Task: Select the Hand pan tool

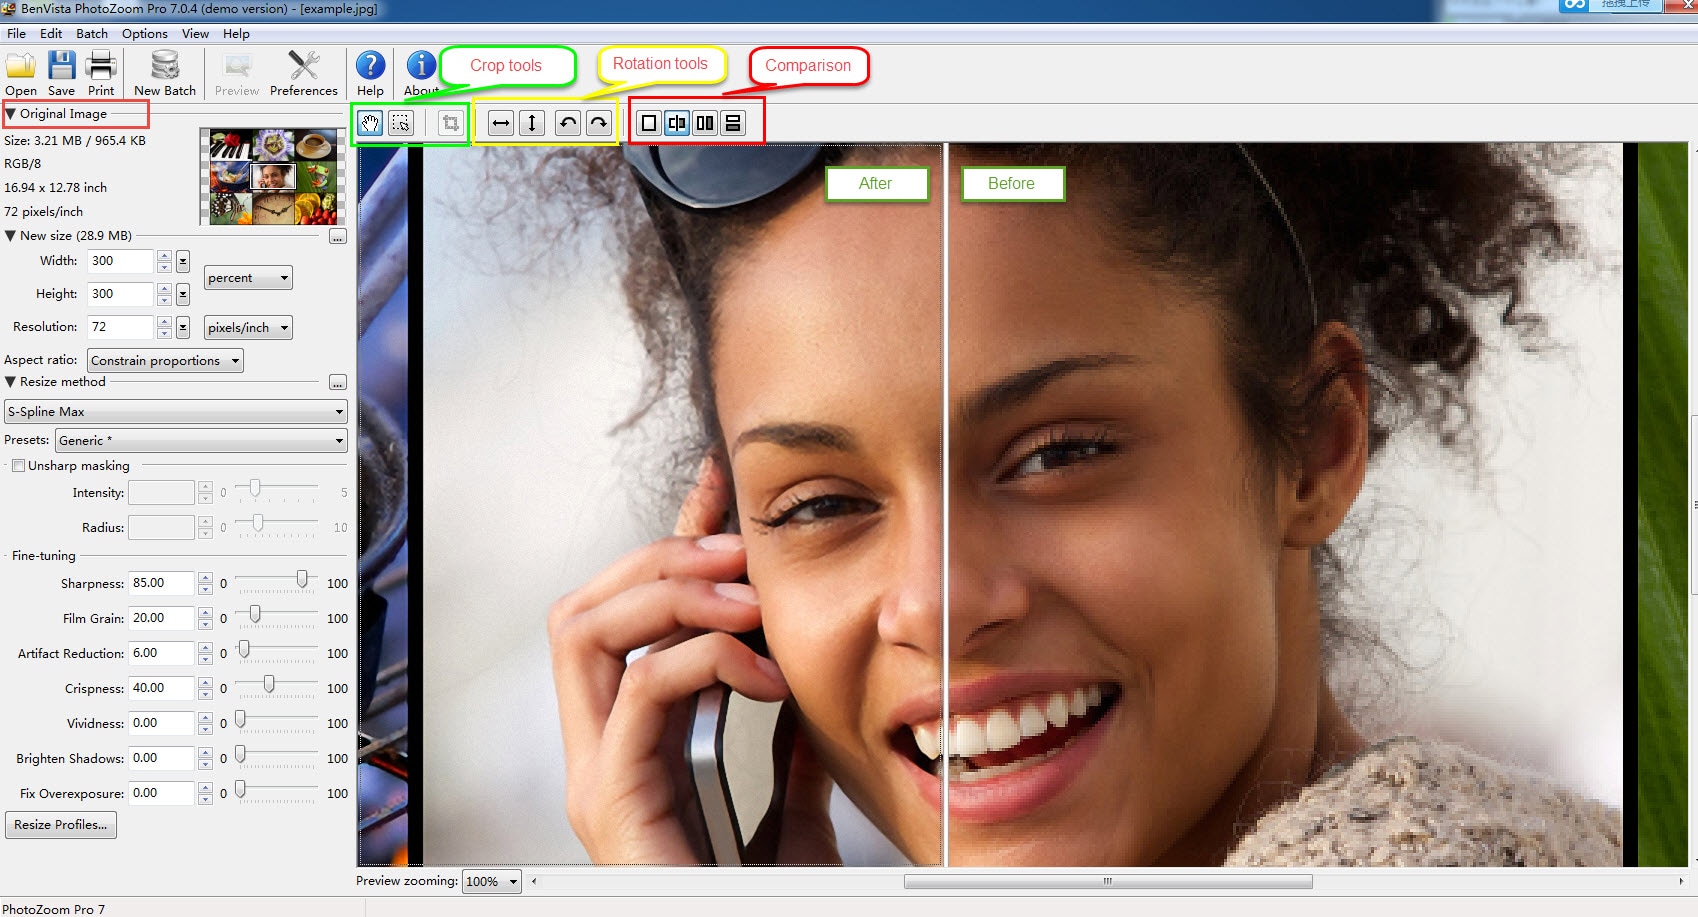Action: 370,122
